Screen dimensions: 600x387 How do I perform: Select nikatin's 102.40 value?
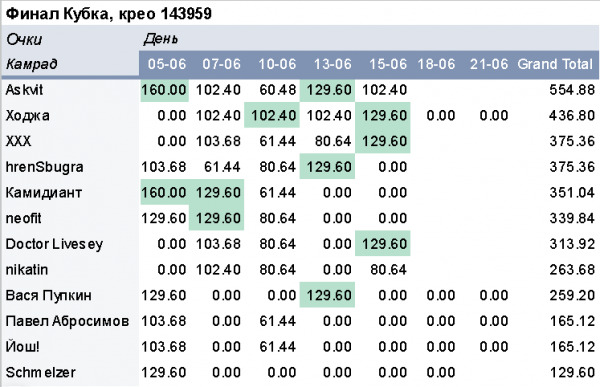point(218,270)
